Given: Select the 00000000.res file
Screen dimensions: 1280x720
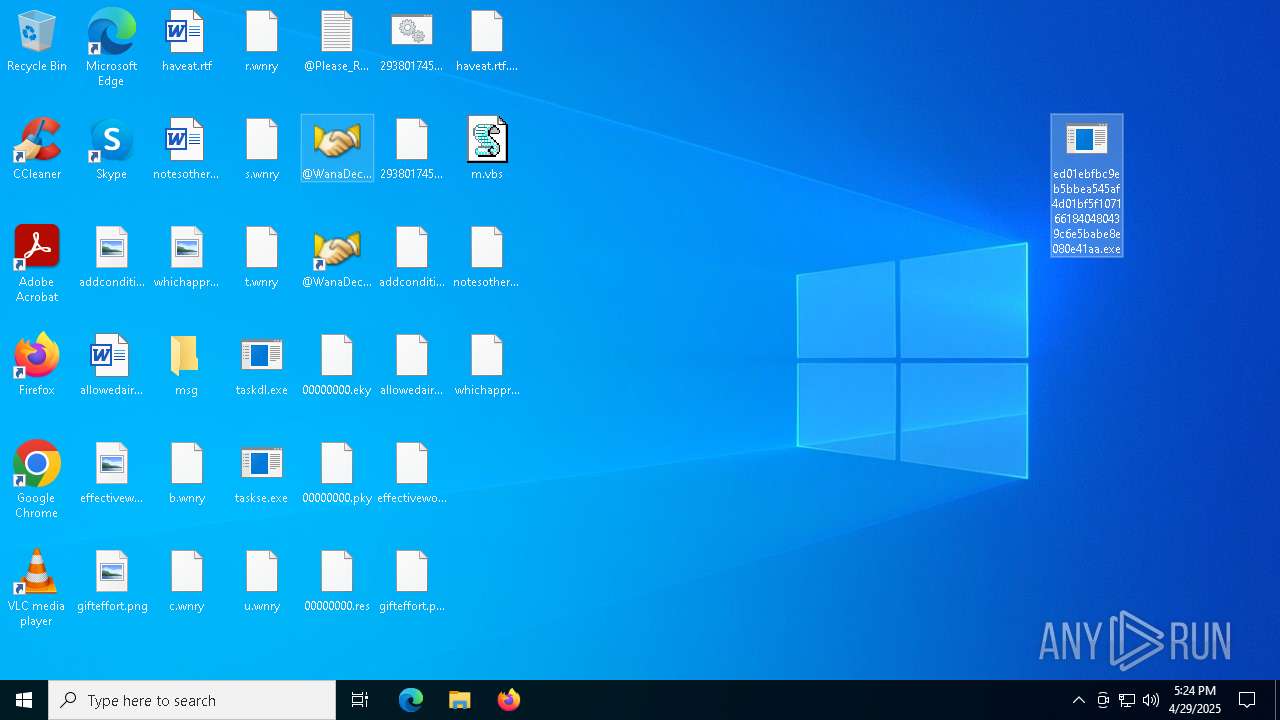Looking at the screenshot, I should 337,582.
